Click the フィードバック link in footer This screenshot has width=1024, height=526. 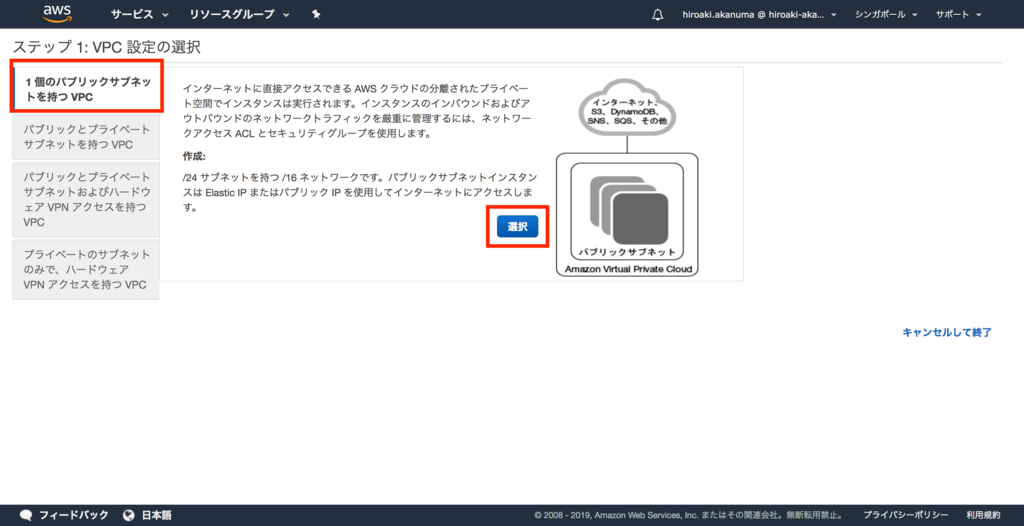tap(74, 515)
